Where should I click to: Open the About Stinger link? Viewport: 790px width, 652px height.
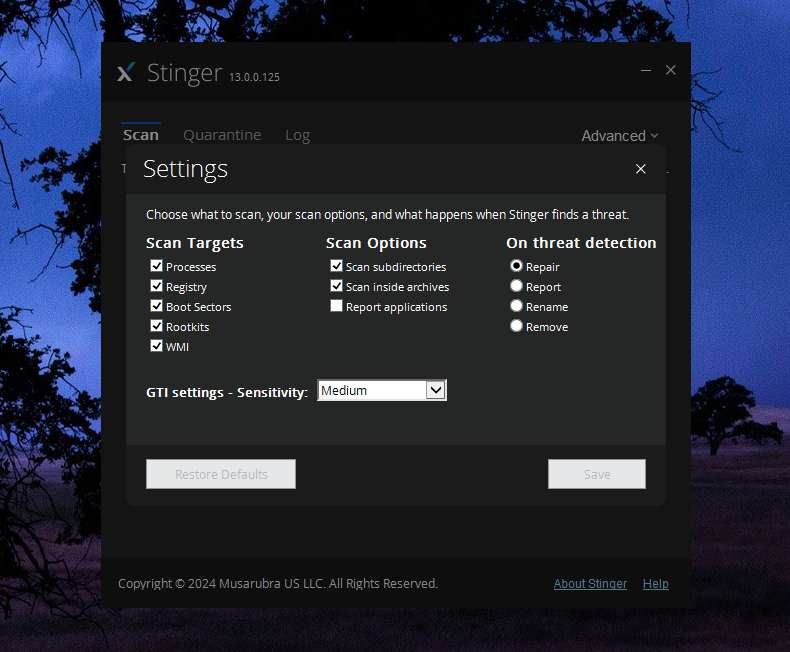coord(590,583)
